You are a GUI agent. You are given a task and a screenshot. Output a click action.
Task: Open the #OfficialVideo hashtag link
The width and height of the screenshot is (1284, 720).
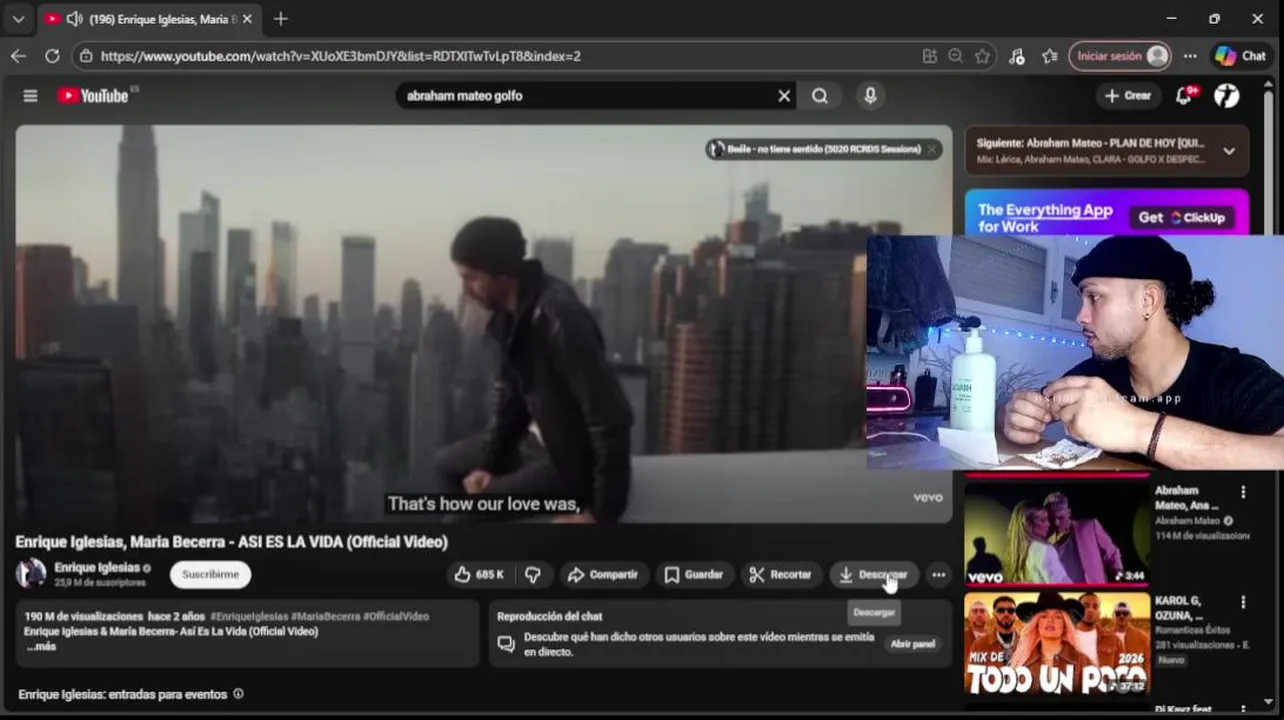(396, 616)
